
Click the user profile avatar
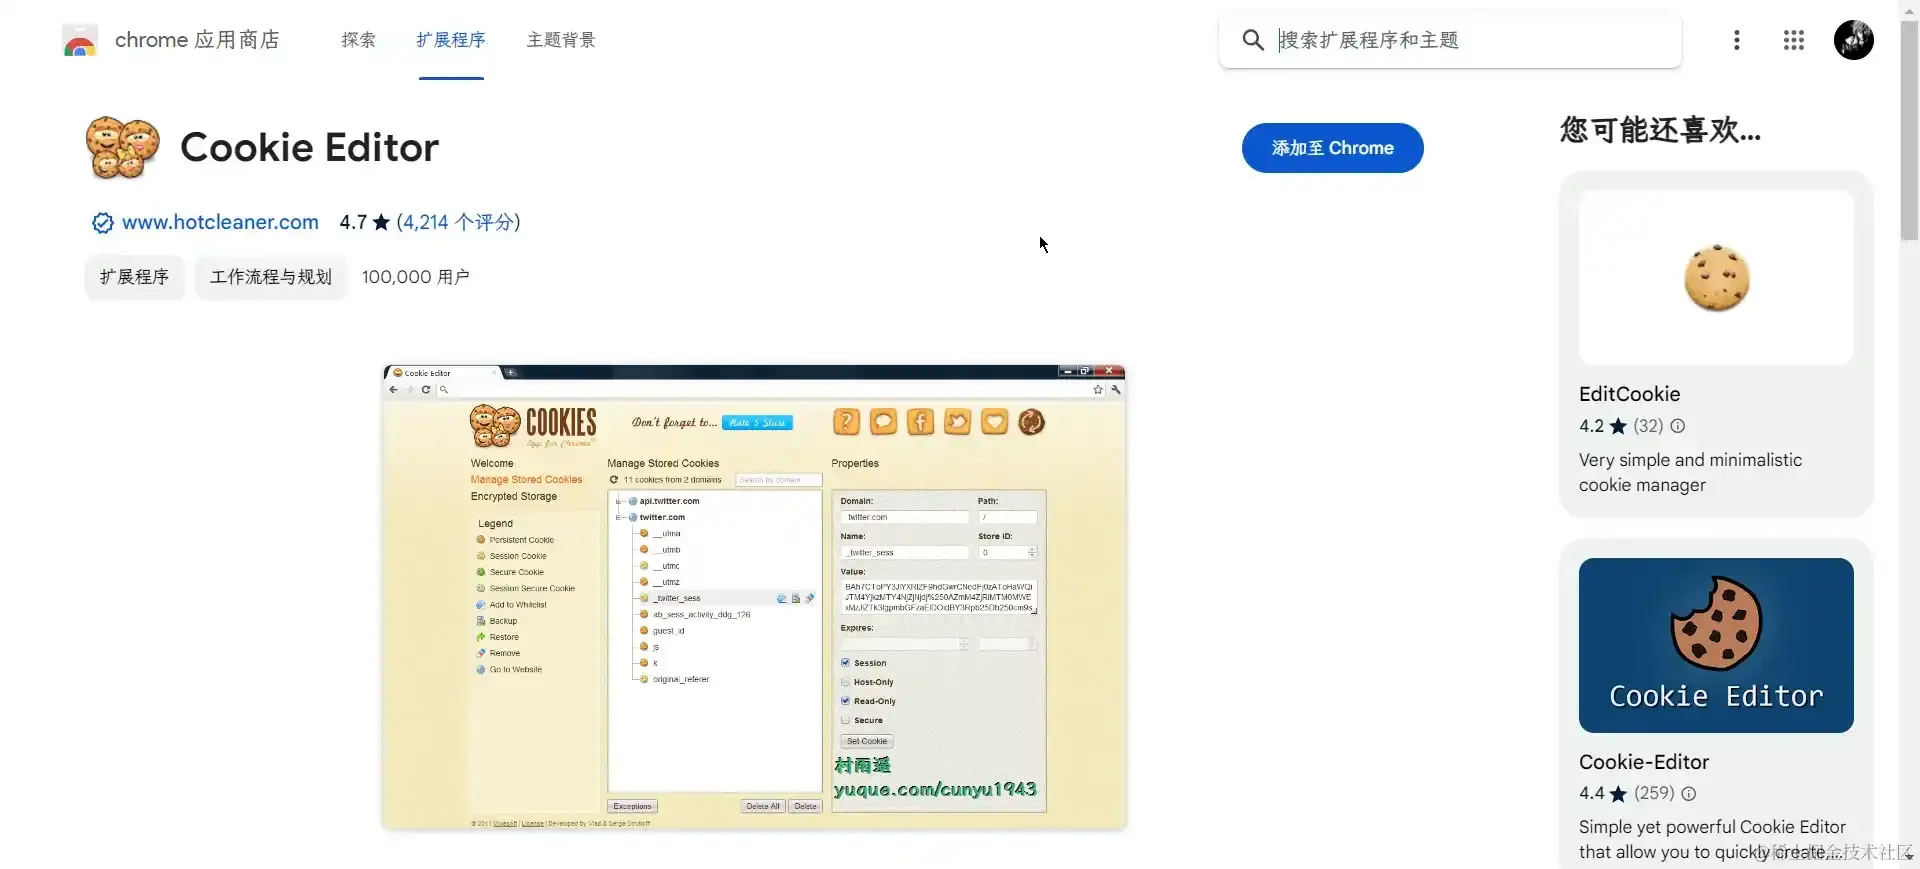pos(1854,40)
